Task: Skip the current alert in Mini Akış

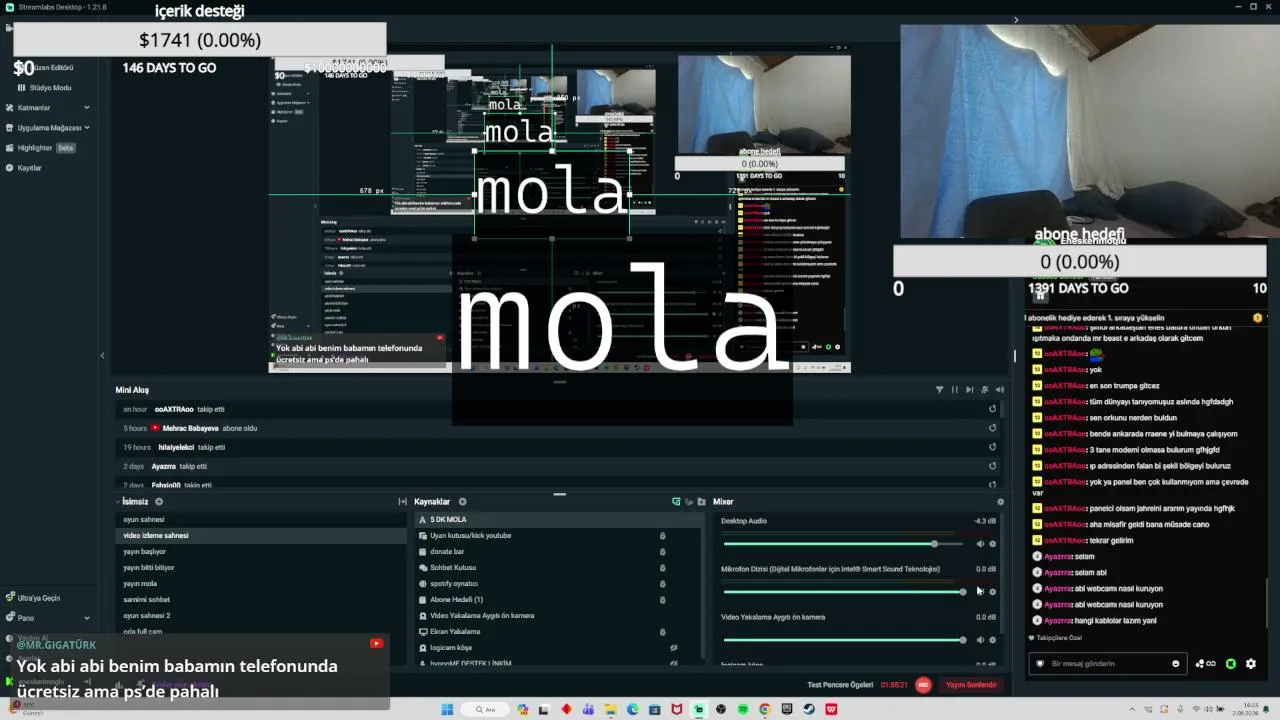Action: tap(969, 390)
